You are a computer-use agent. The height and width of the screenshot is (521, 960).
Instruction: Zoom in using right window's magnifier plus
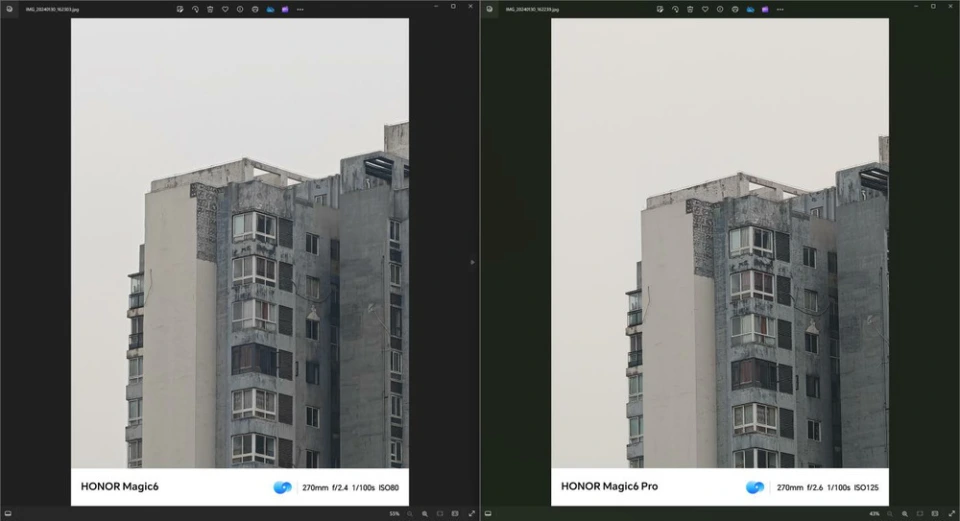coord(904,514)
